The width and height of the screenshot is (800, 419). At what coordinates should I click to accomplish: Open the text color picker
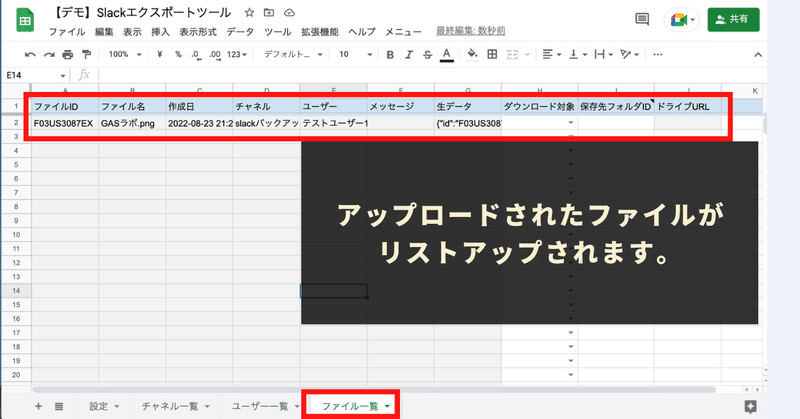[x=447, y=54]
